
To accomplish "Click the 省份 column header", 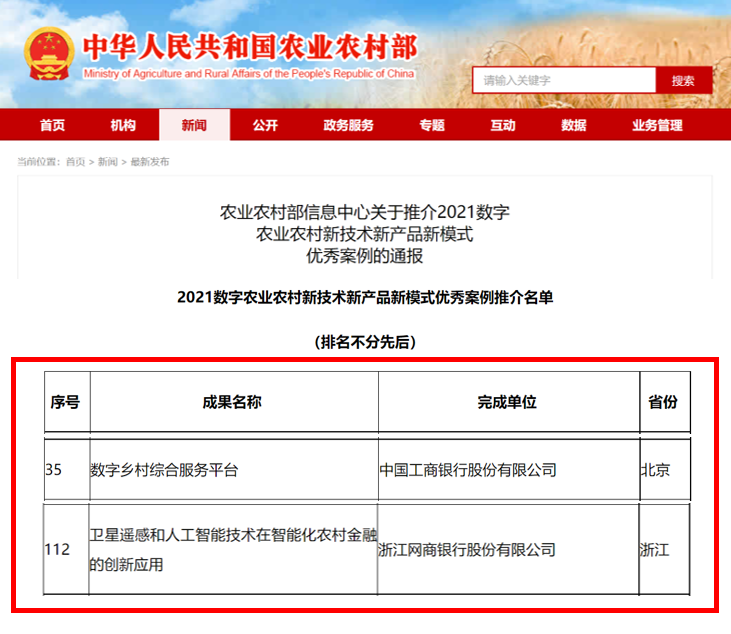I will point(663,402).
